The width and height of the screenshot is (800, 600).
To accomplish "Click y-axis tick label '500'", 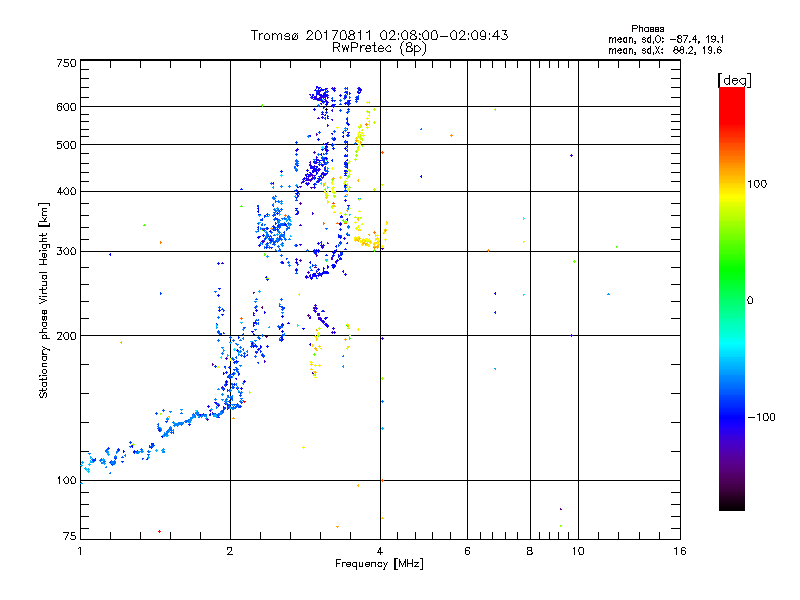I will [66, 145].
